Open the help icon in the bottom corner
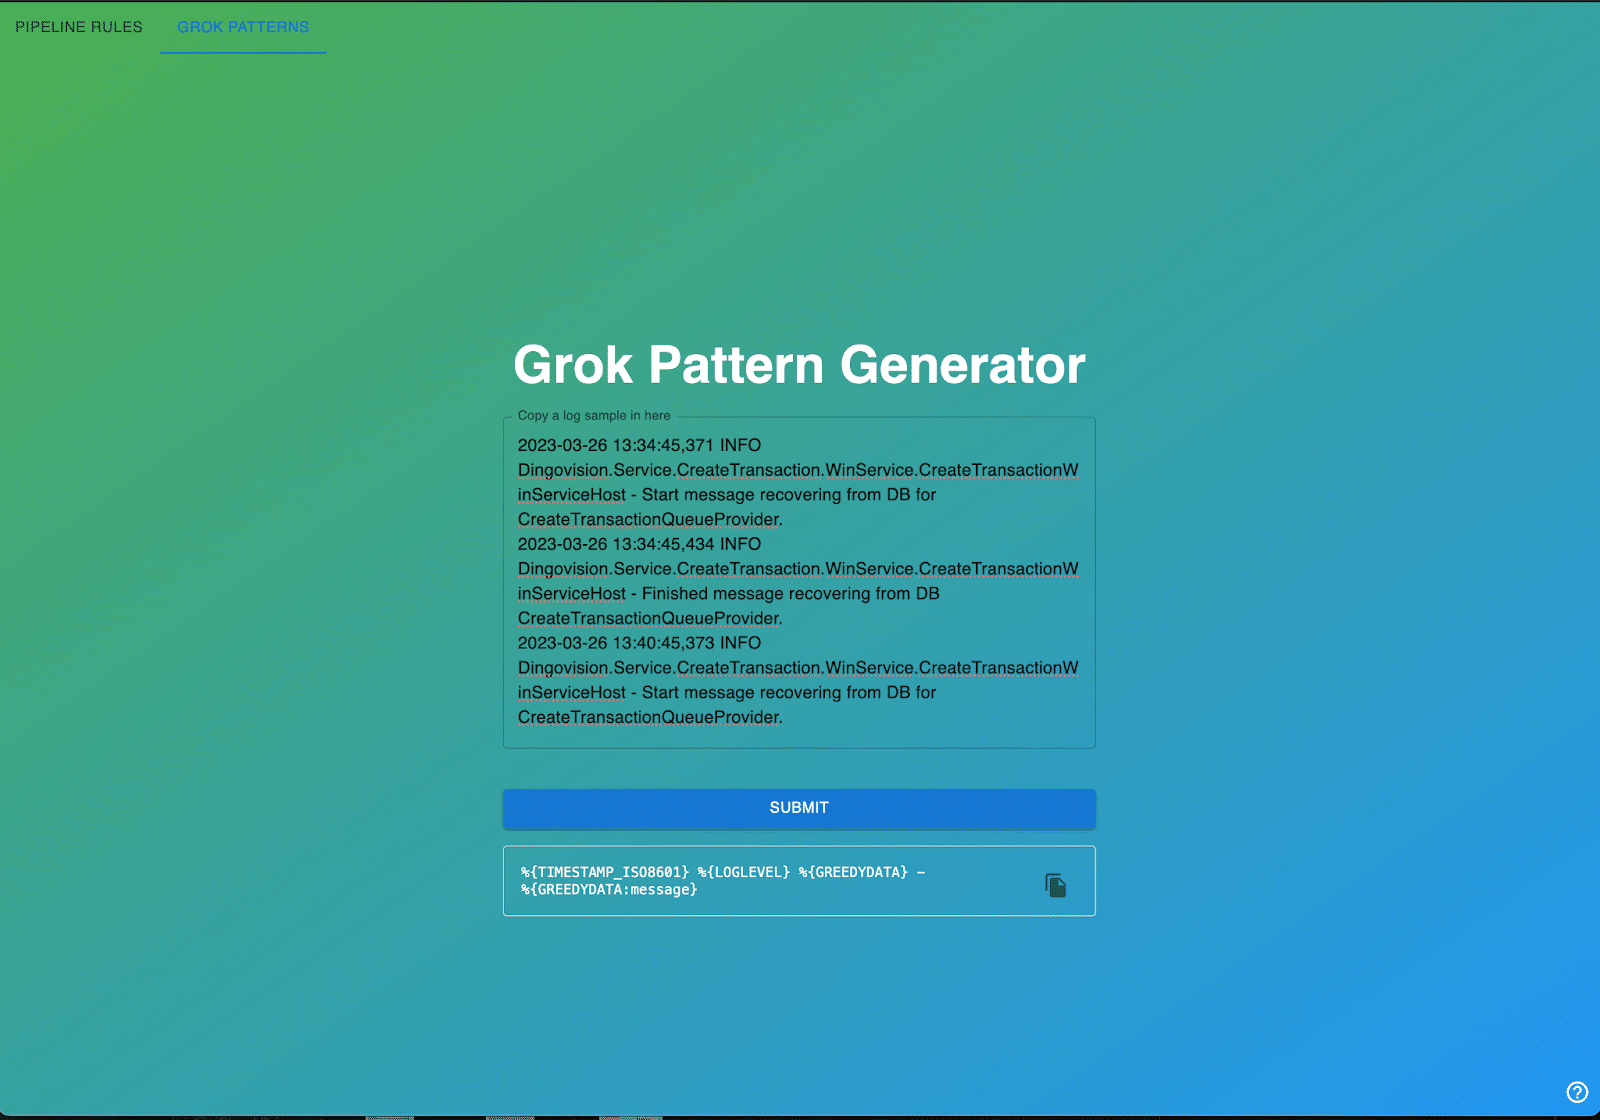 [x=1577, y=1092]
